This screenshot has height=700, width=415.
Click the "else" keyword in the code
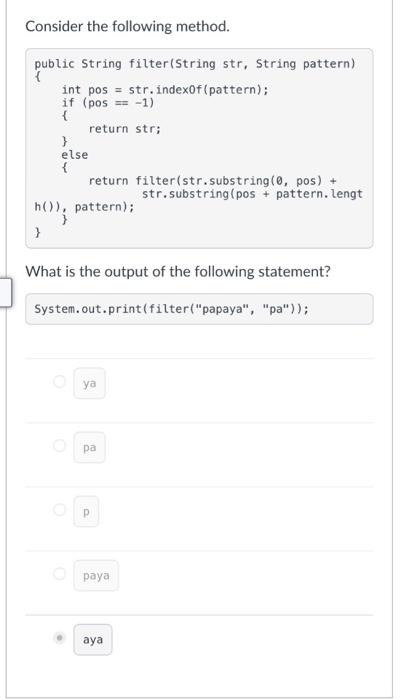[x=75, y=154]
